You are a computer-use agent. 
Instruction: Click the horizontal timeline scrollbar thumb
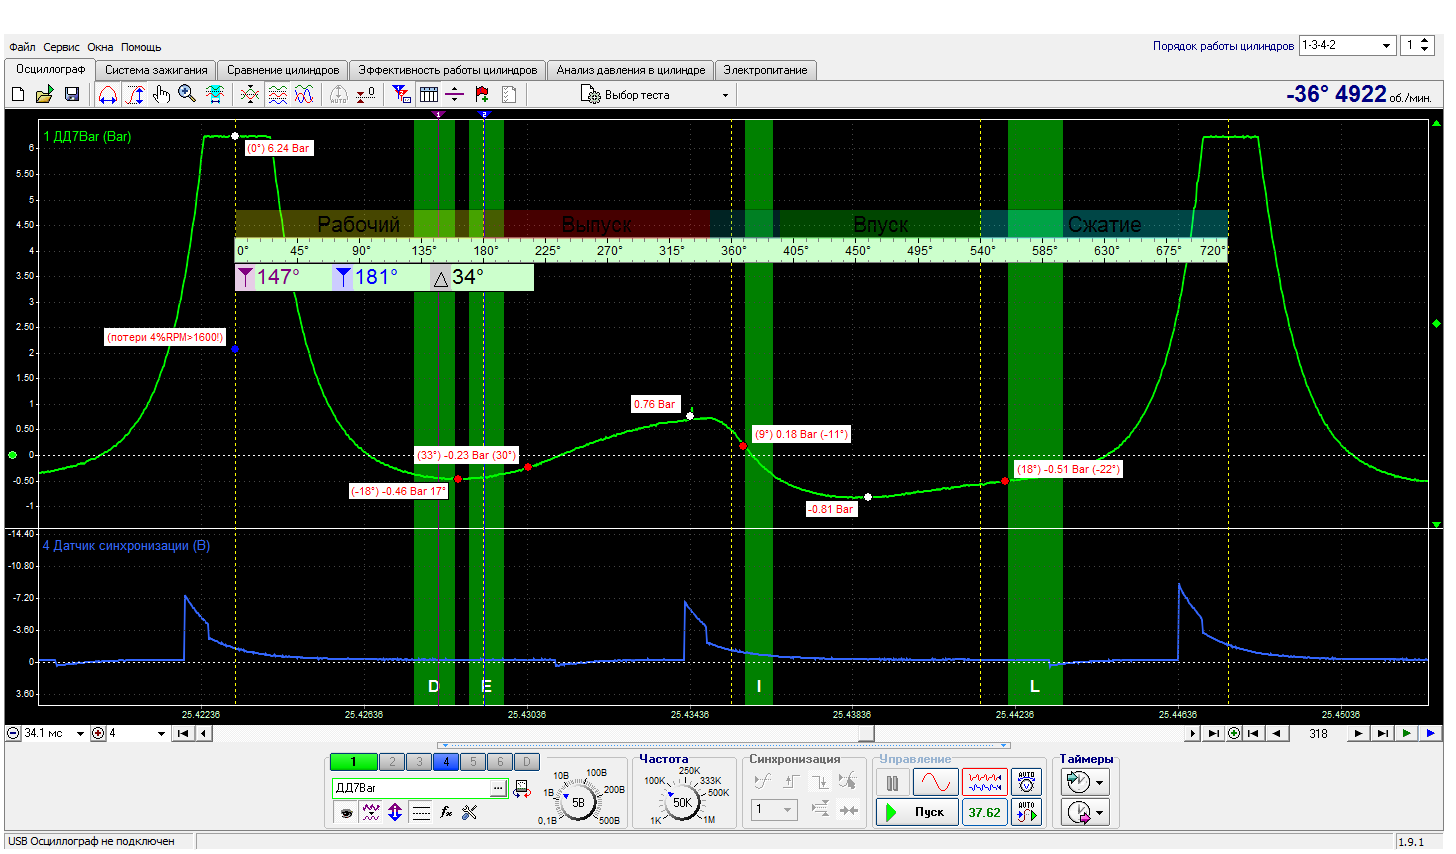866,733
